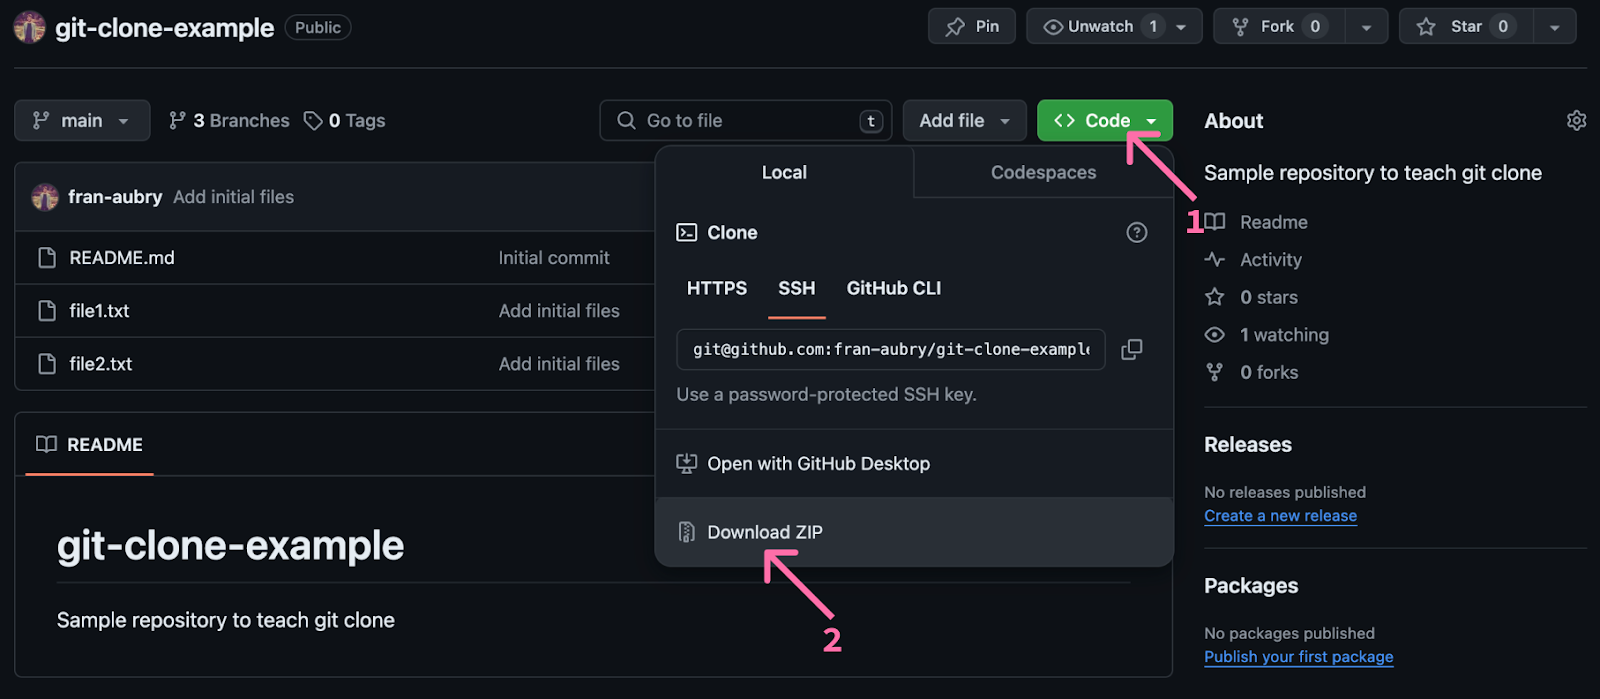View the 3 Branches list
This screenshot has height=699, width=1600.
coord(229,121)
